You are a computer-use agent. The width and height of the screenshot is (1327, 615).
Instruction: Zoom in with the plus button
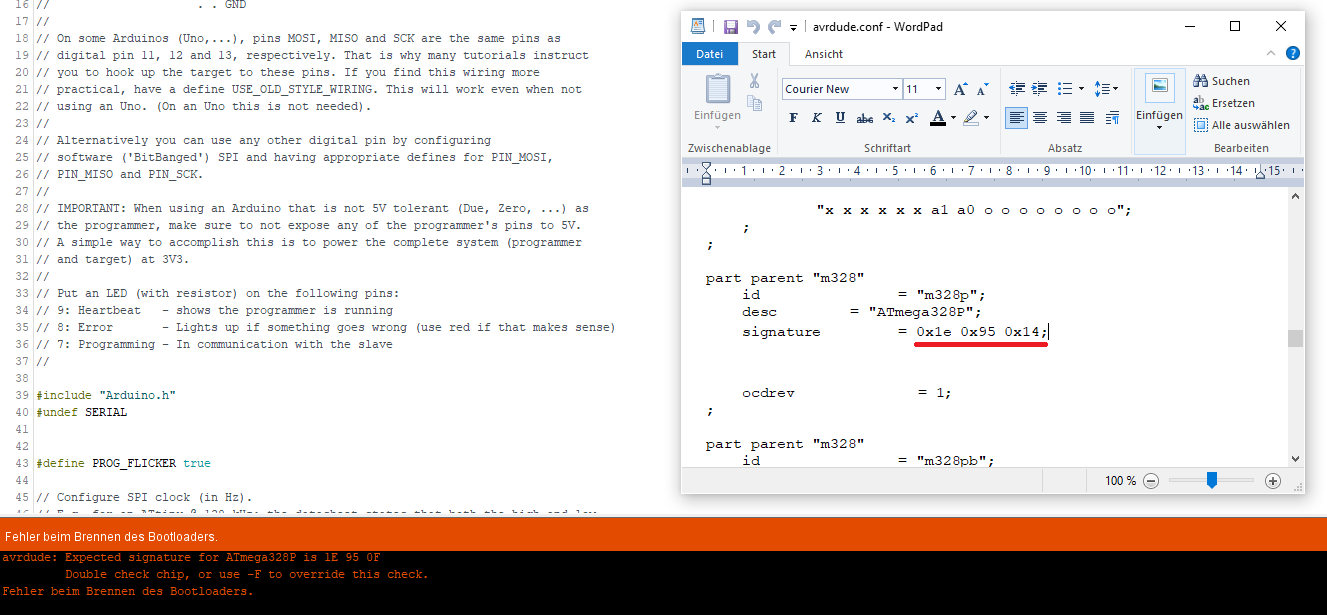(x=1273, y=481)
